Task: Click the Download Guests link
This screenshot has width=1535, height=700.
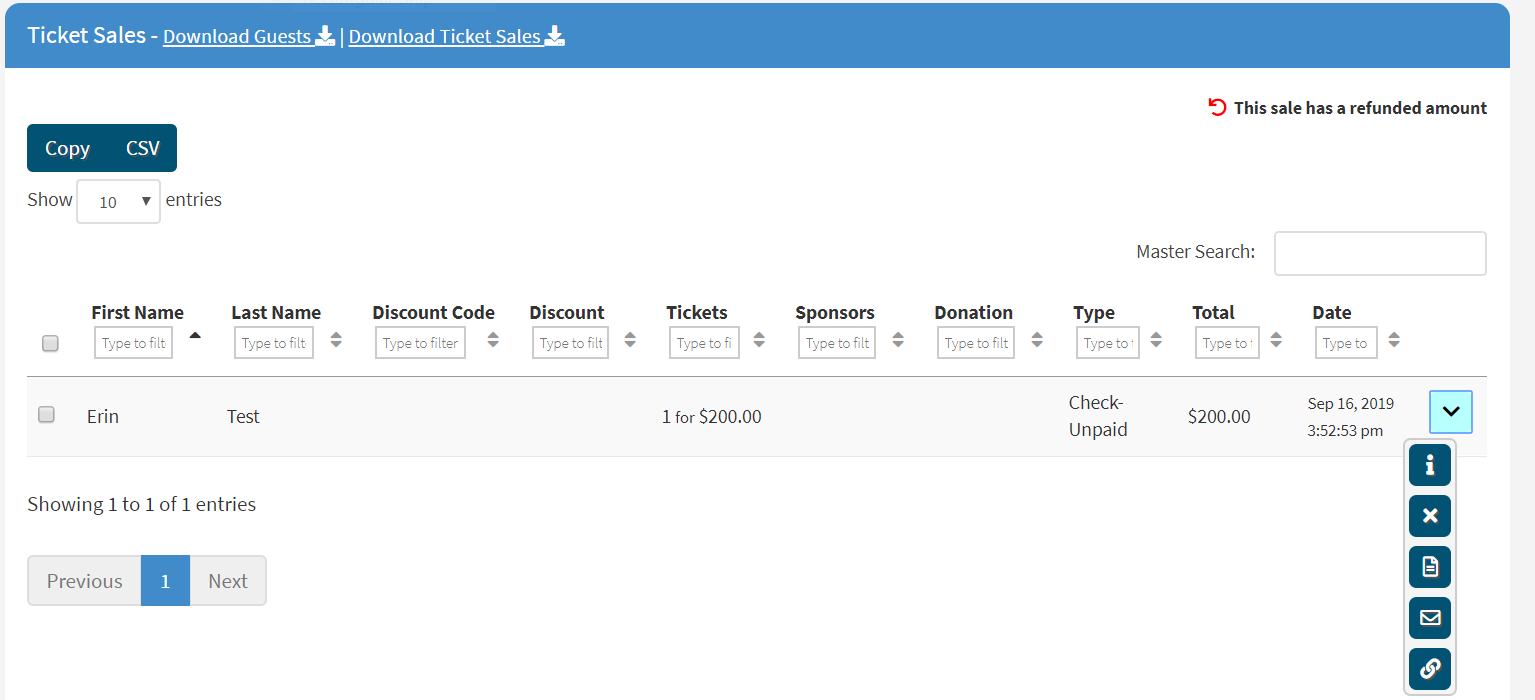Action: point(248,37)
